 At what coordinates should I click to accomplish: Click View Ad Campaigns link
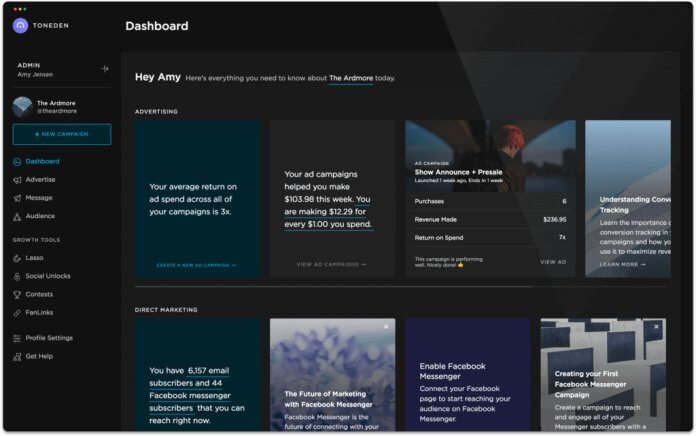point(331,265)
